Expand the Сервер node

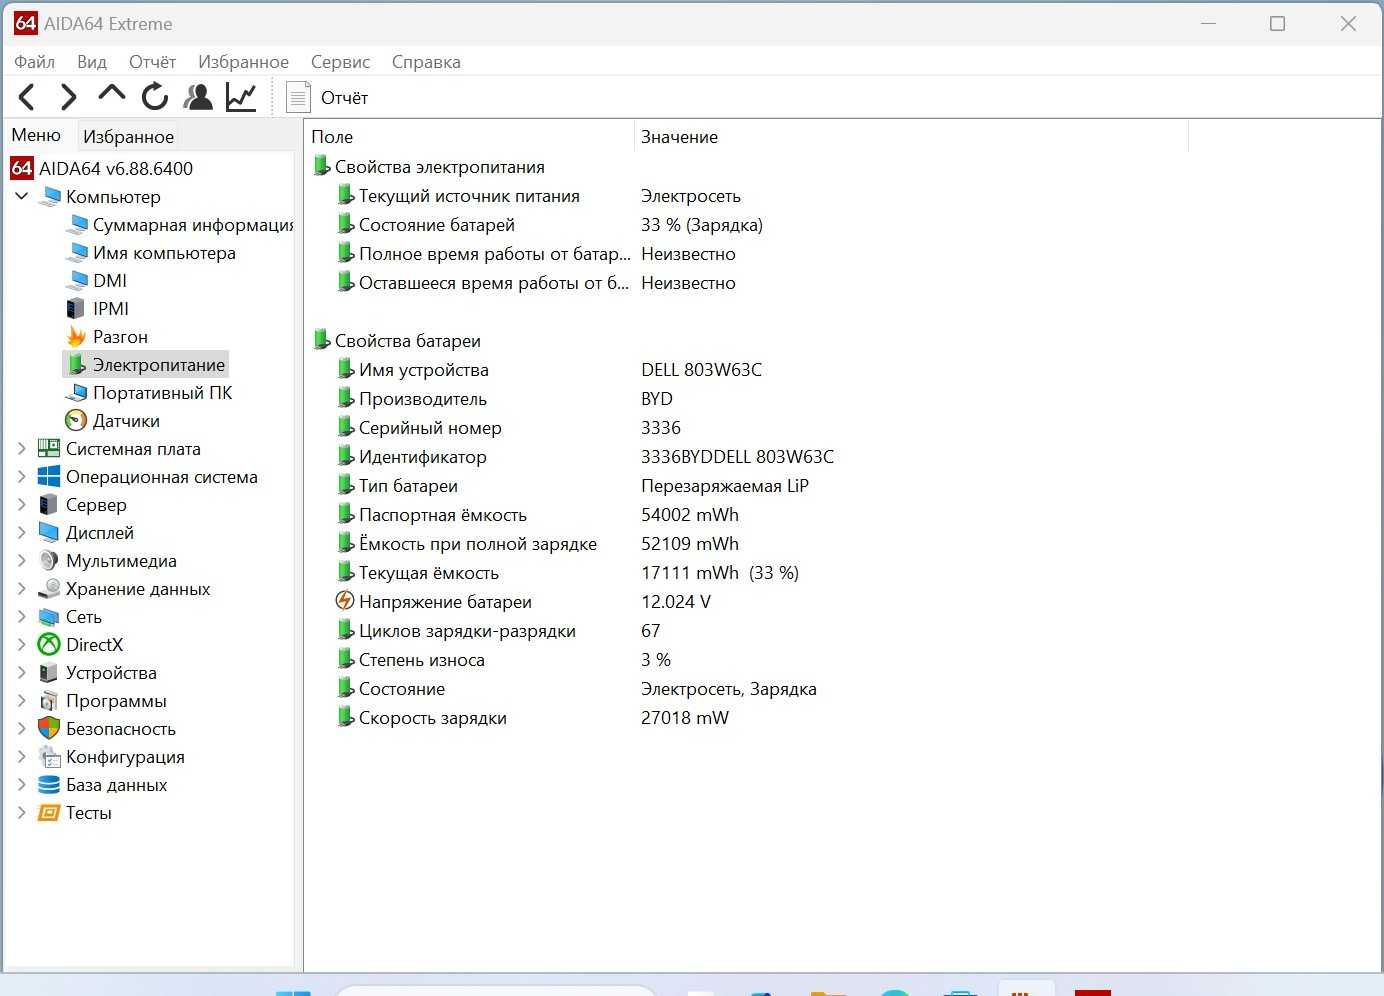[21, 505]
